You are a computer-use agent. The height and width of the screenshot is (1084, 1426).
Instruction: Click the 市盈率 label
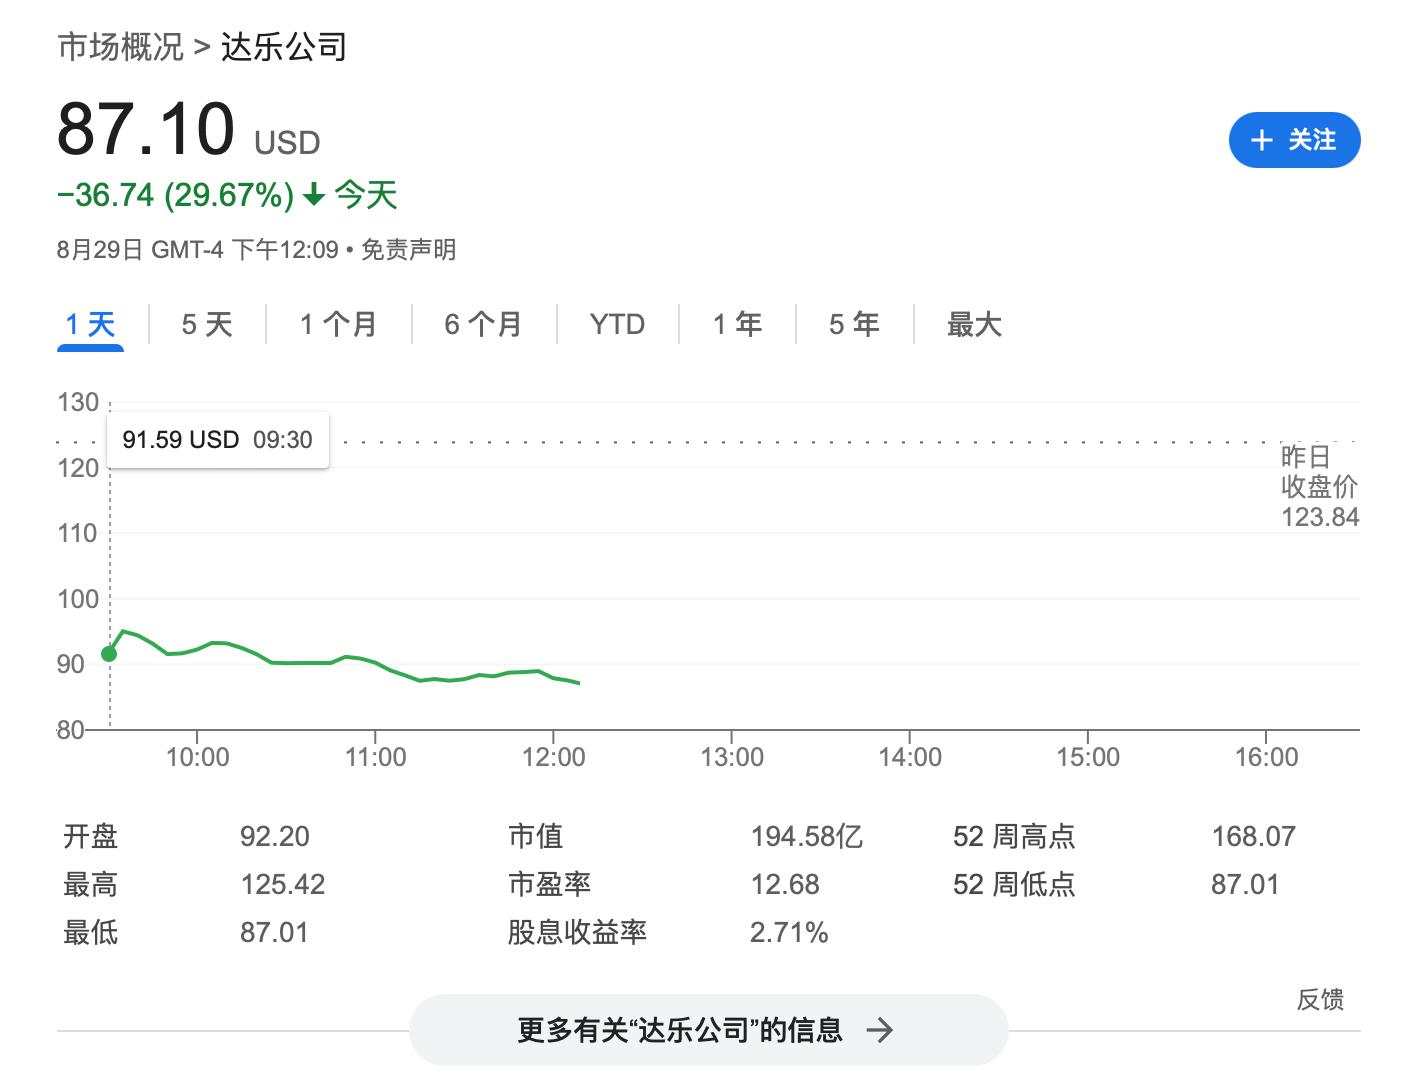pyautogui.click(x=549, y=884)
